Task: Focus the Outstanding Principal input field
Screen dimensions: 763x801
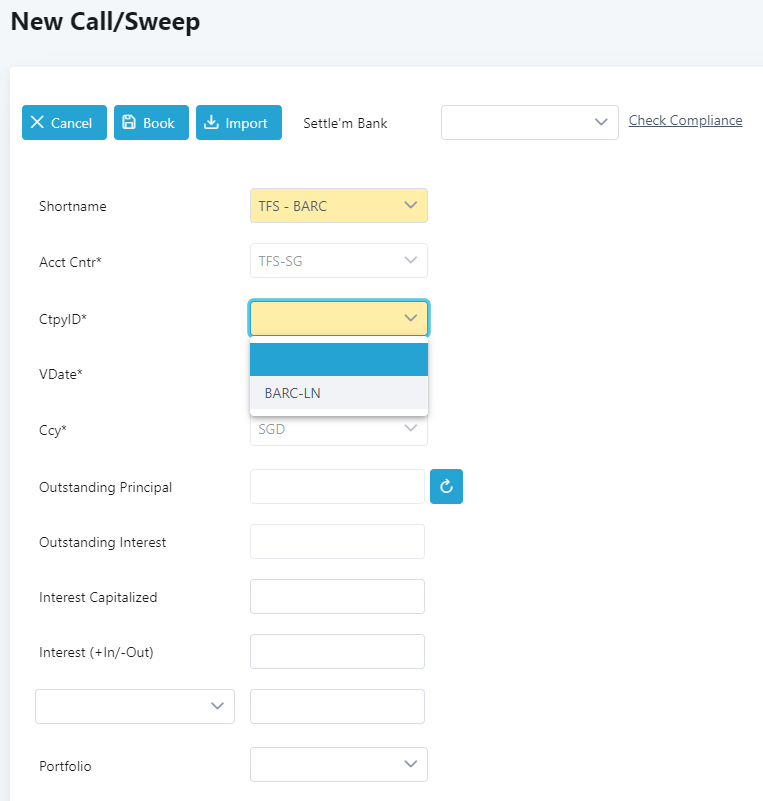Action: 337,486
